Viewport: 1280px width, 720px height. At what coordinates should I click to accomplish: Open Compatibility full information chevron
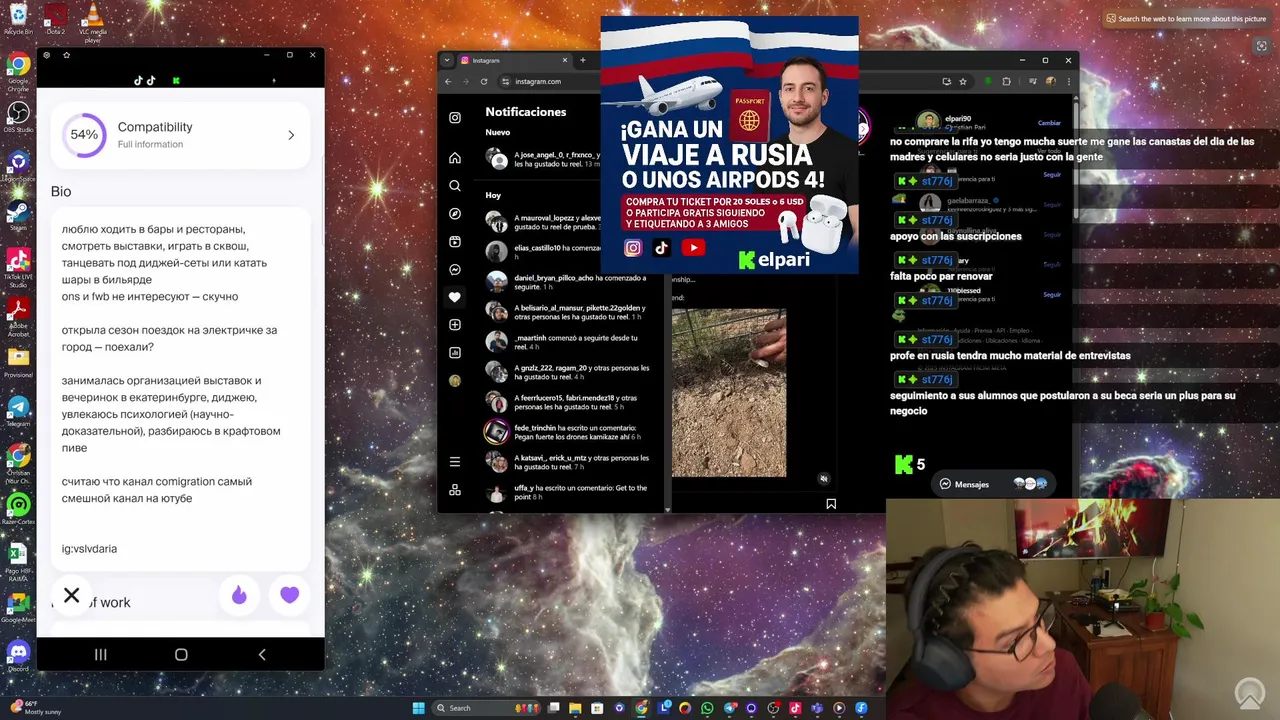coord(291,135)
